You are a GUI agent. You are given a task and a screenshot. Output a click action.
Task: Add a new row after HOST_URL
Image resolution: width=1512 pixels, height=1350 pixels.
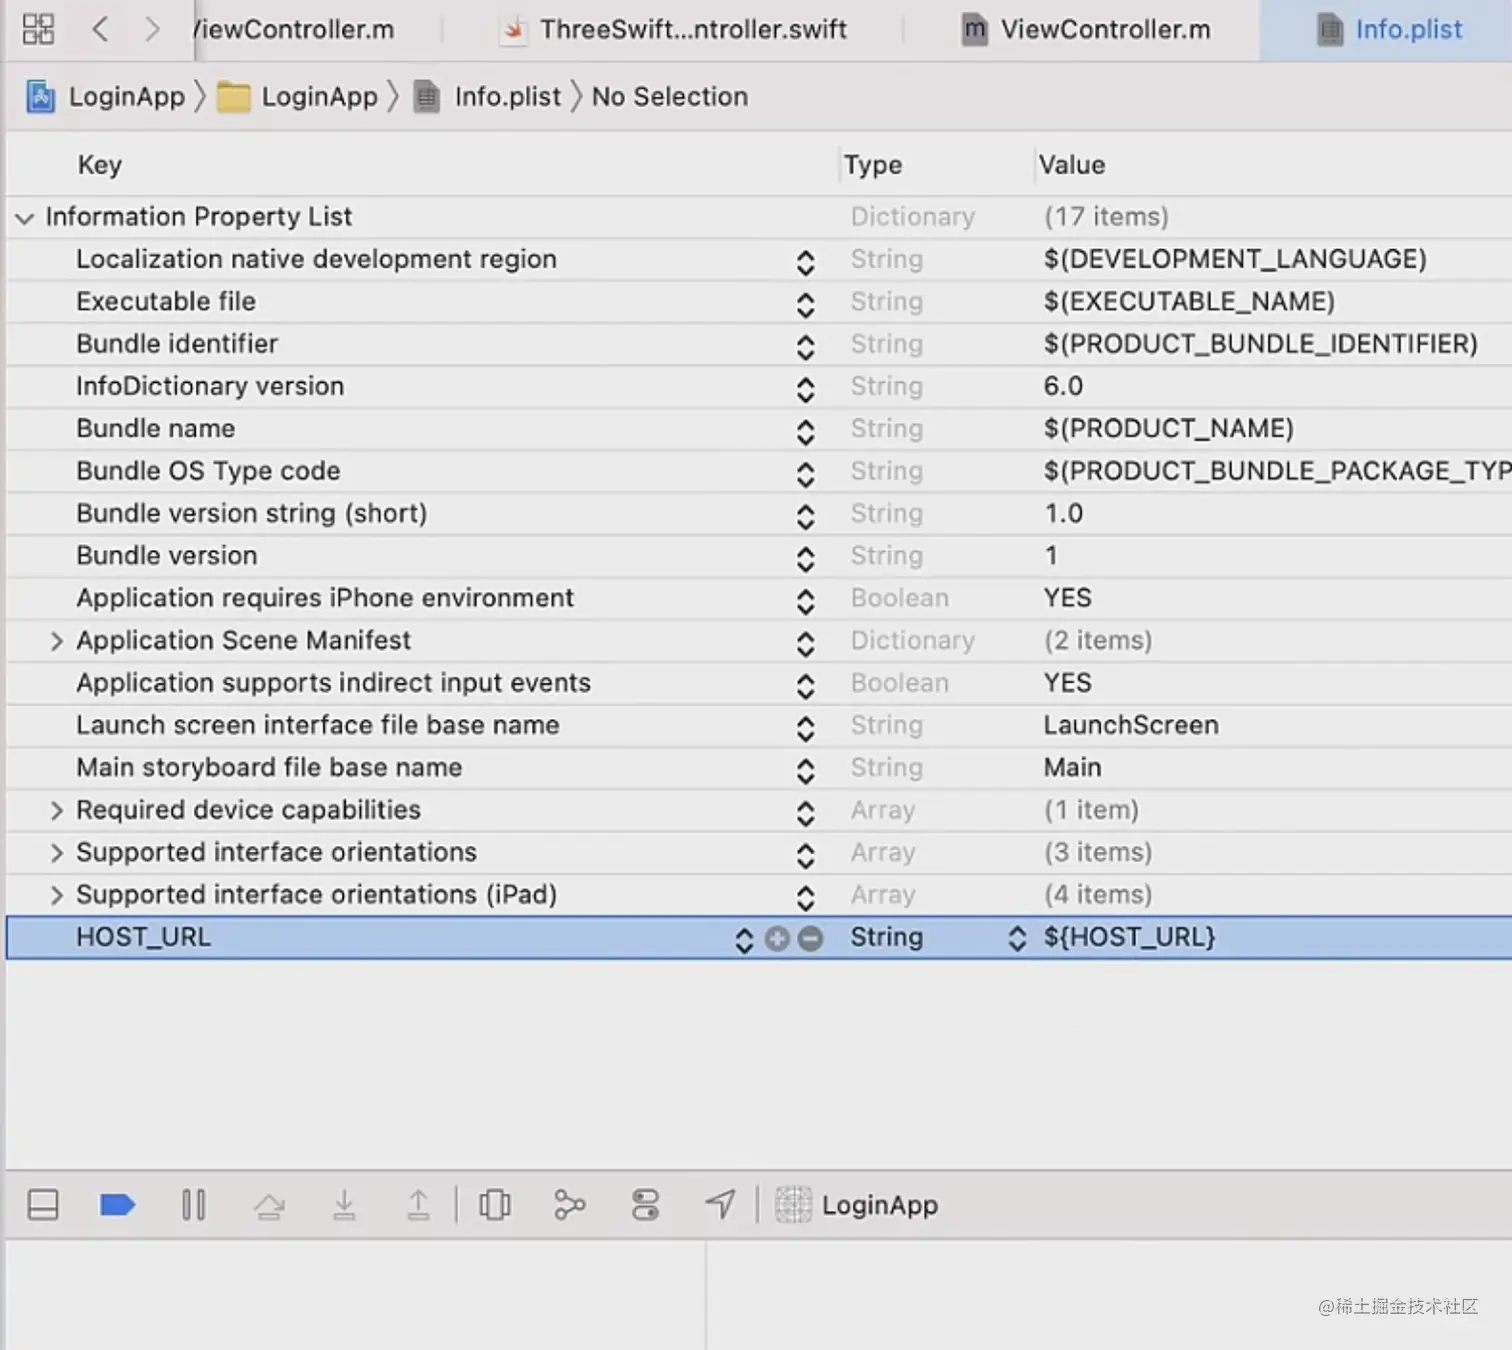[x=777, y=938]
